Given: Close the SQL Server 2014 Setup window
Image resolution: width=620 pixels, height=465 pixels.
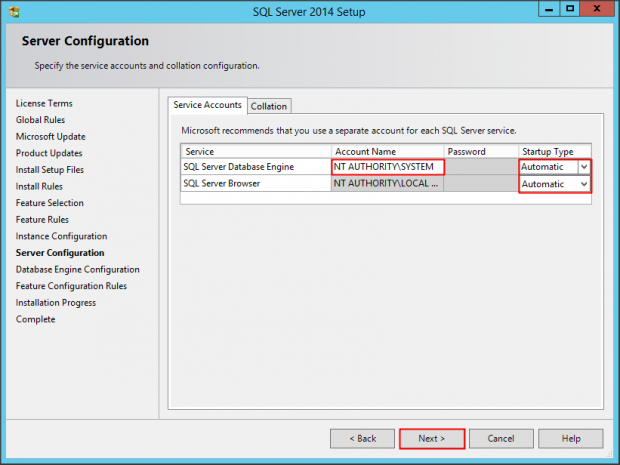Looking at the screenshot, I should [597, 9].
